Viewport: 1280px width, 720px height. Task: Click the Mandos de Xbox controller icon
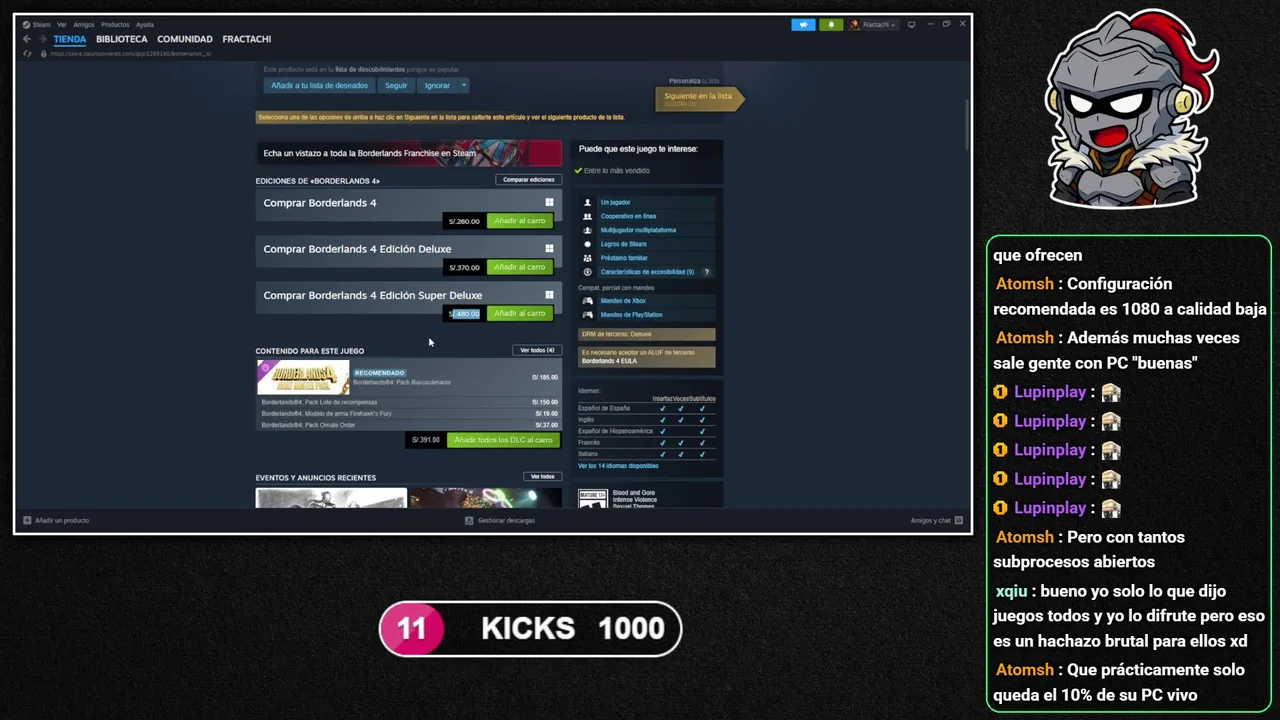click(x=588, y=301)
